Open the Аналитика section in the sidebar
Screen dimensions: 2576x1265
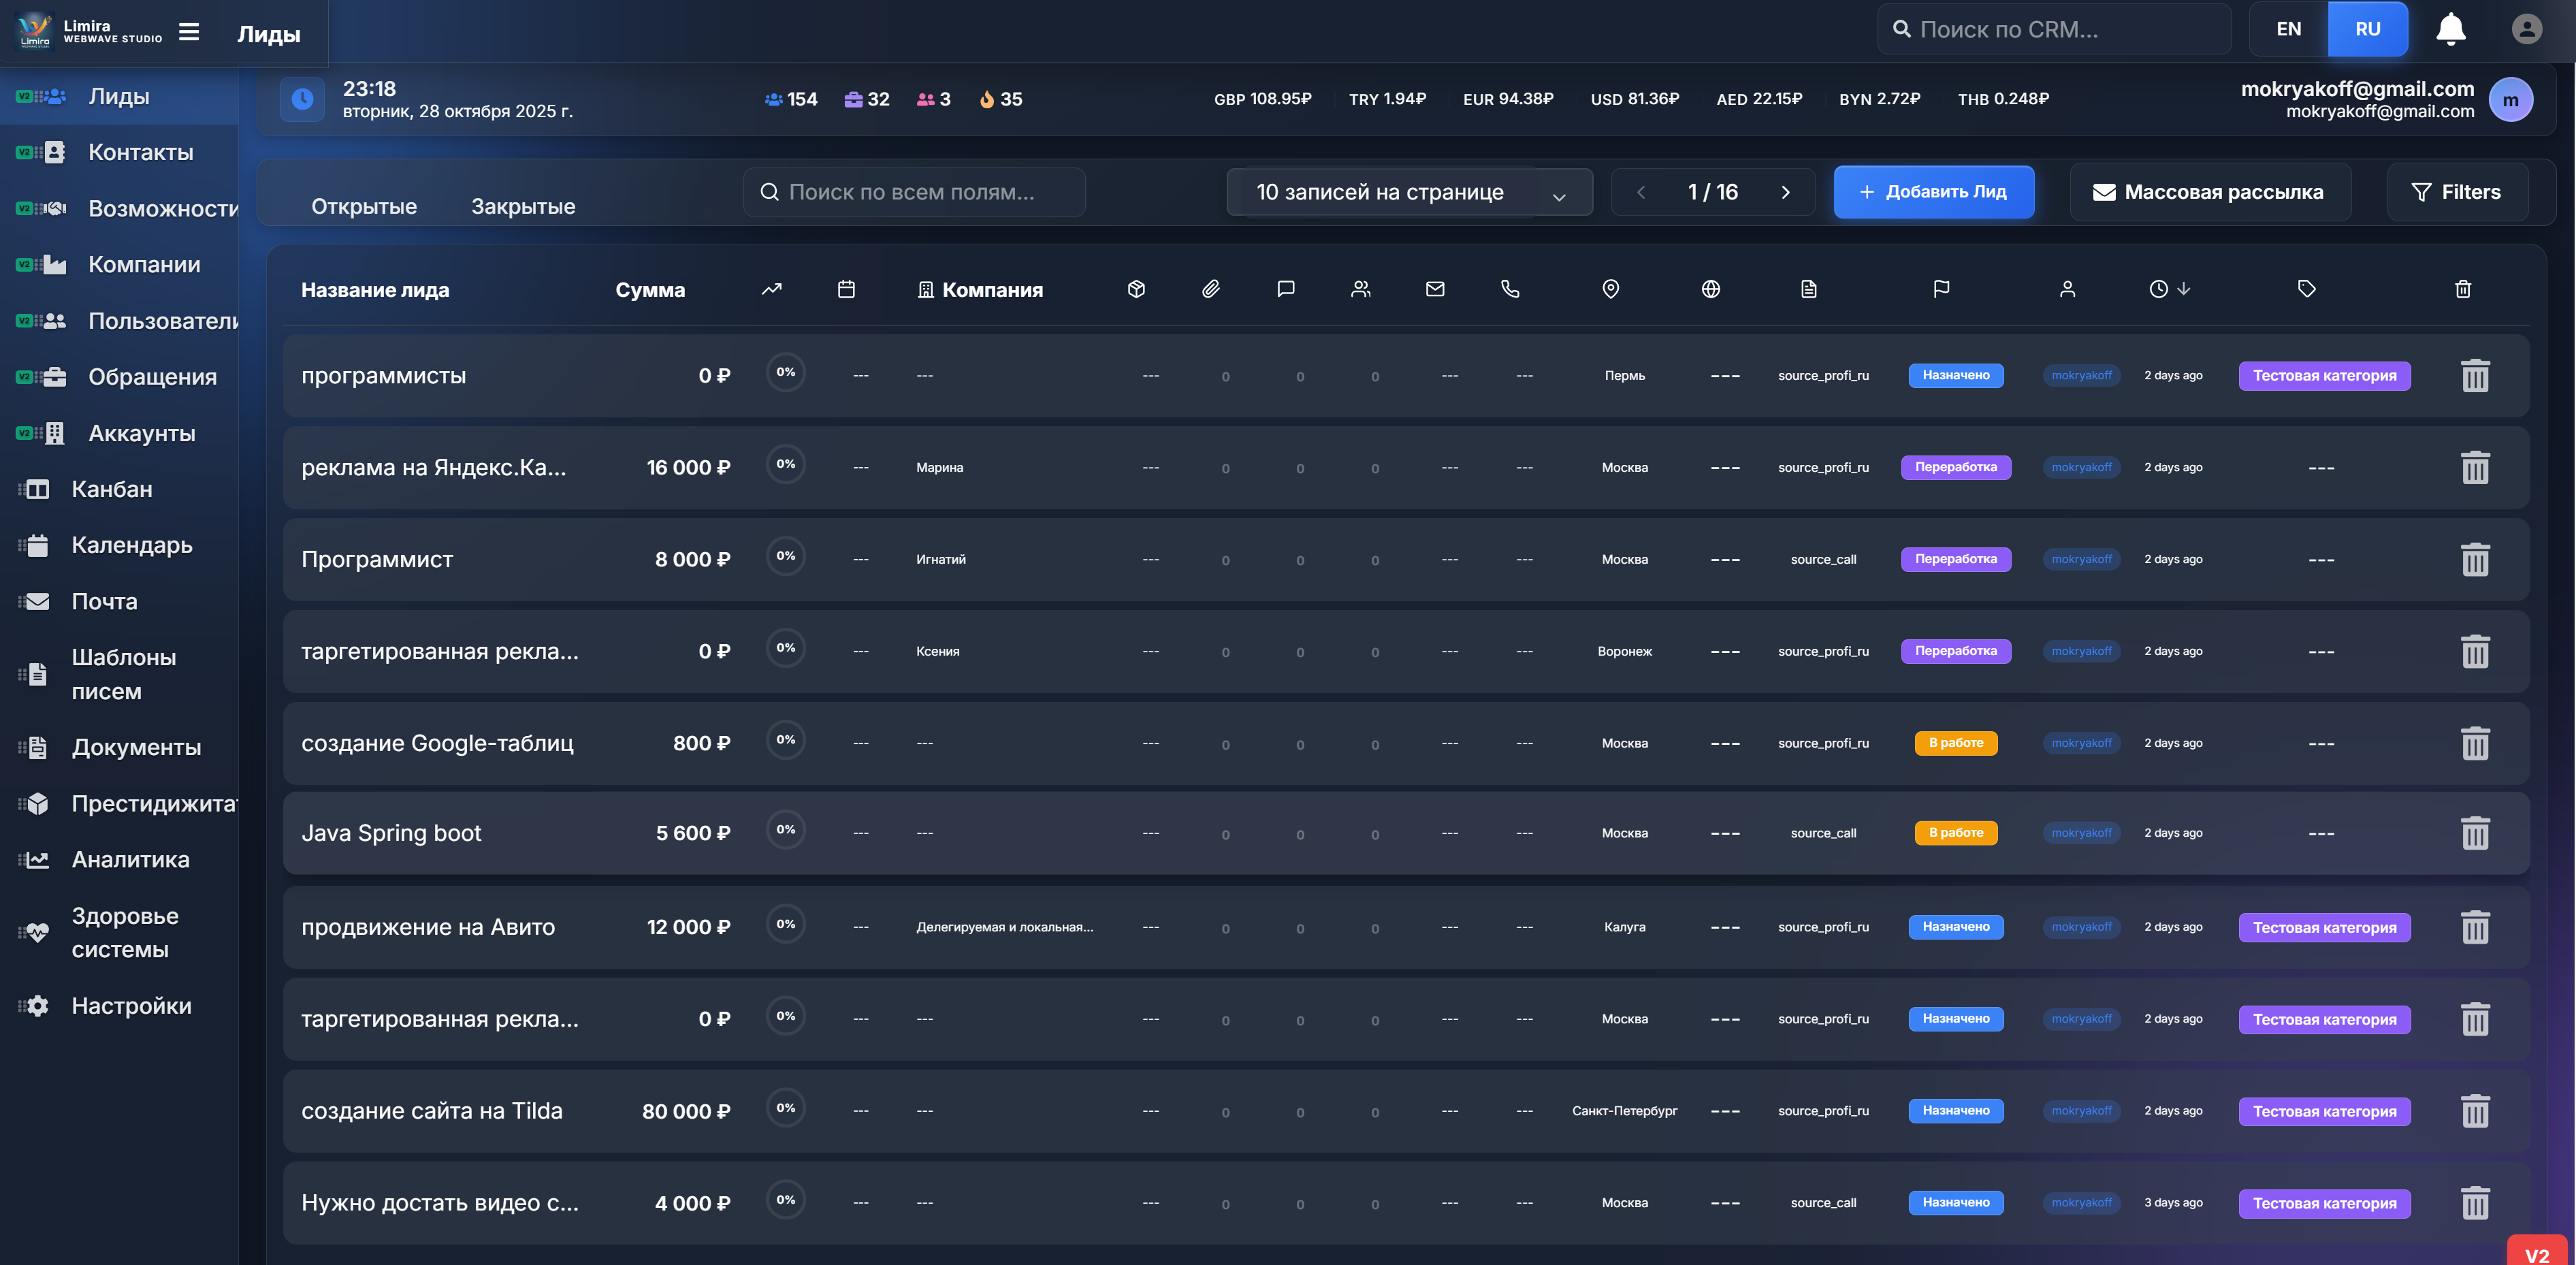(x=128, y=860)
